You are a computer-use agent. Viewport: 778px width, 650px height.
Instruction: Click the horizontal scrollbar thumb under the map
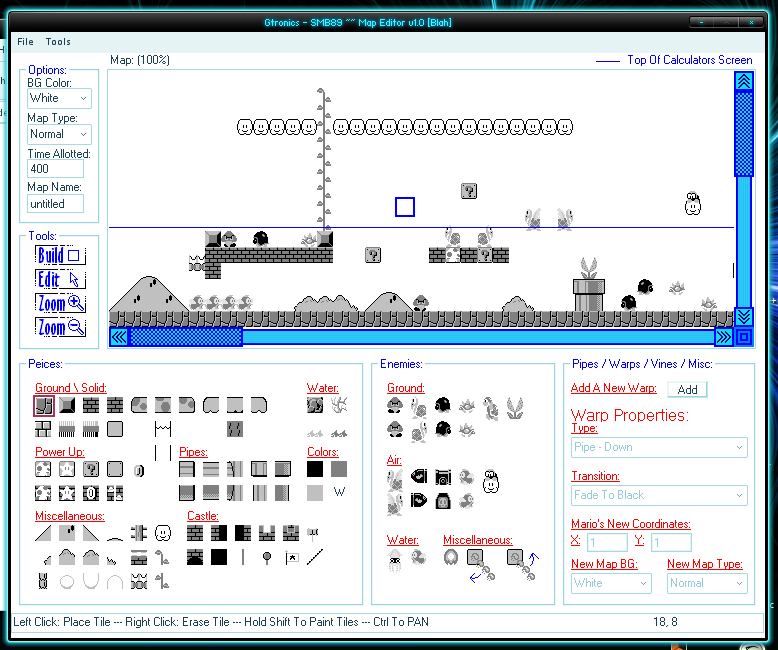[x=185, y=337]
